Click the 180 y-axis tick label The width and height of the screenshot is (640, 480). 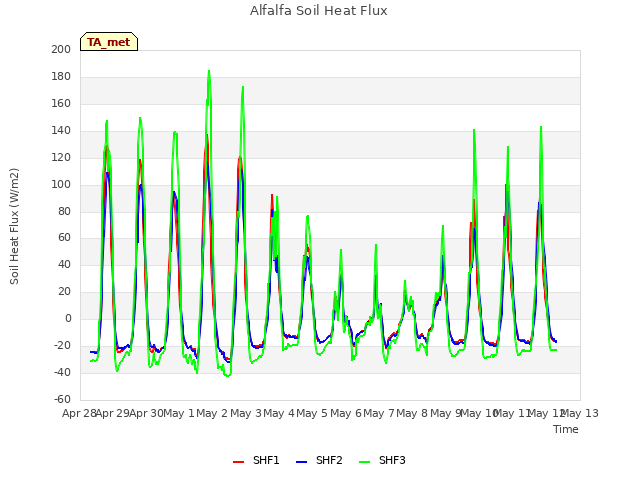coord(61,77)
